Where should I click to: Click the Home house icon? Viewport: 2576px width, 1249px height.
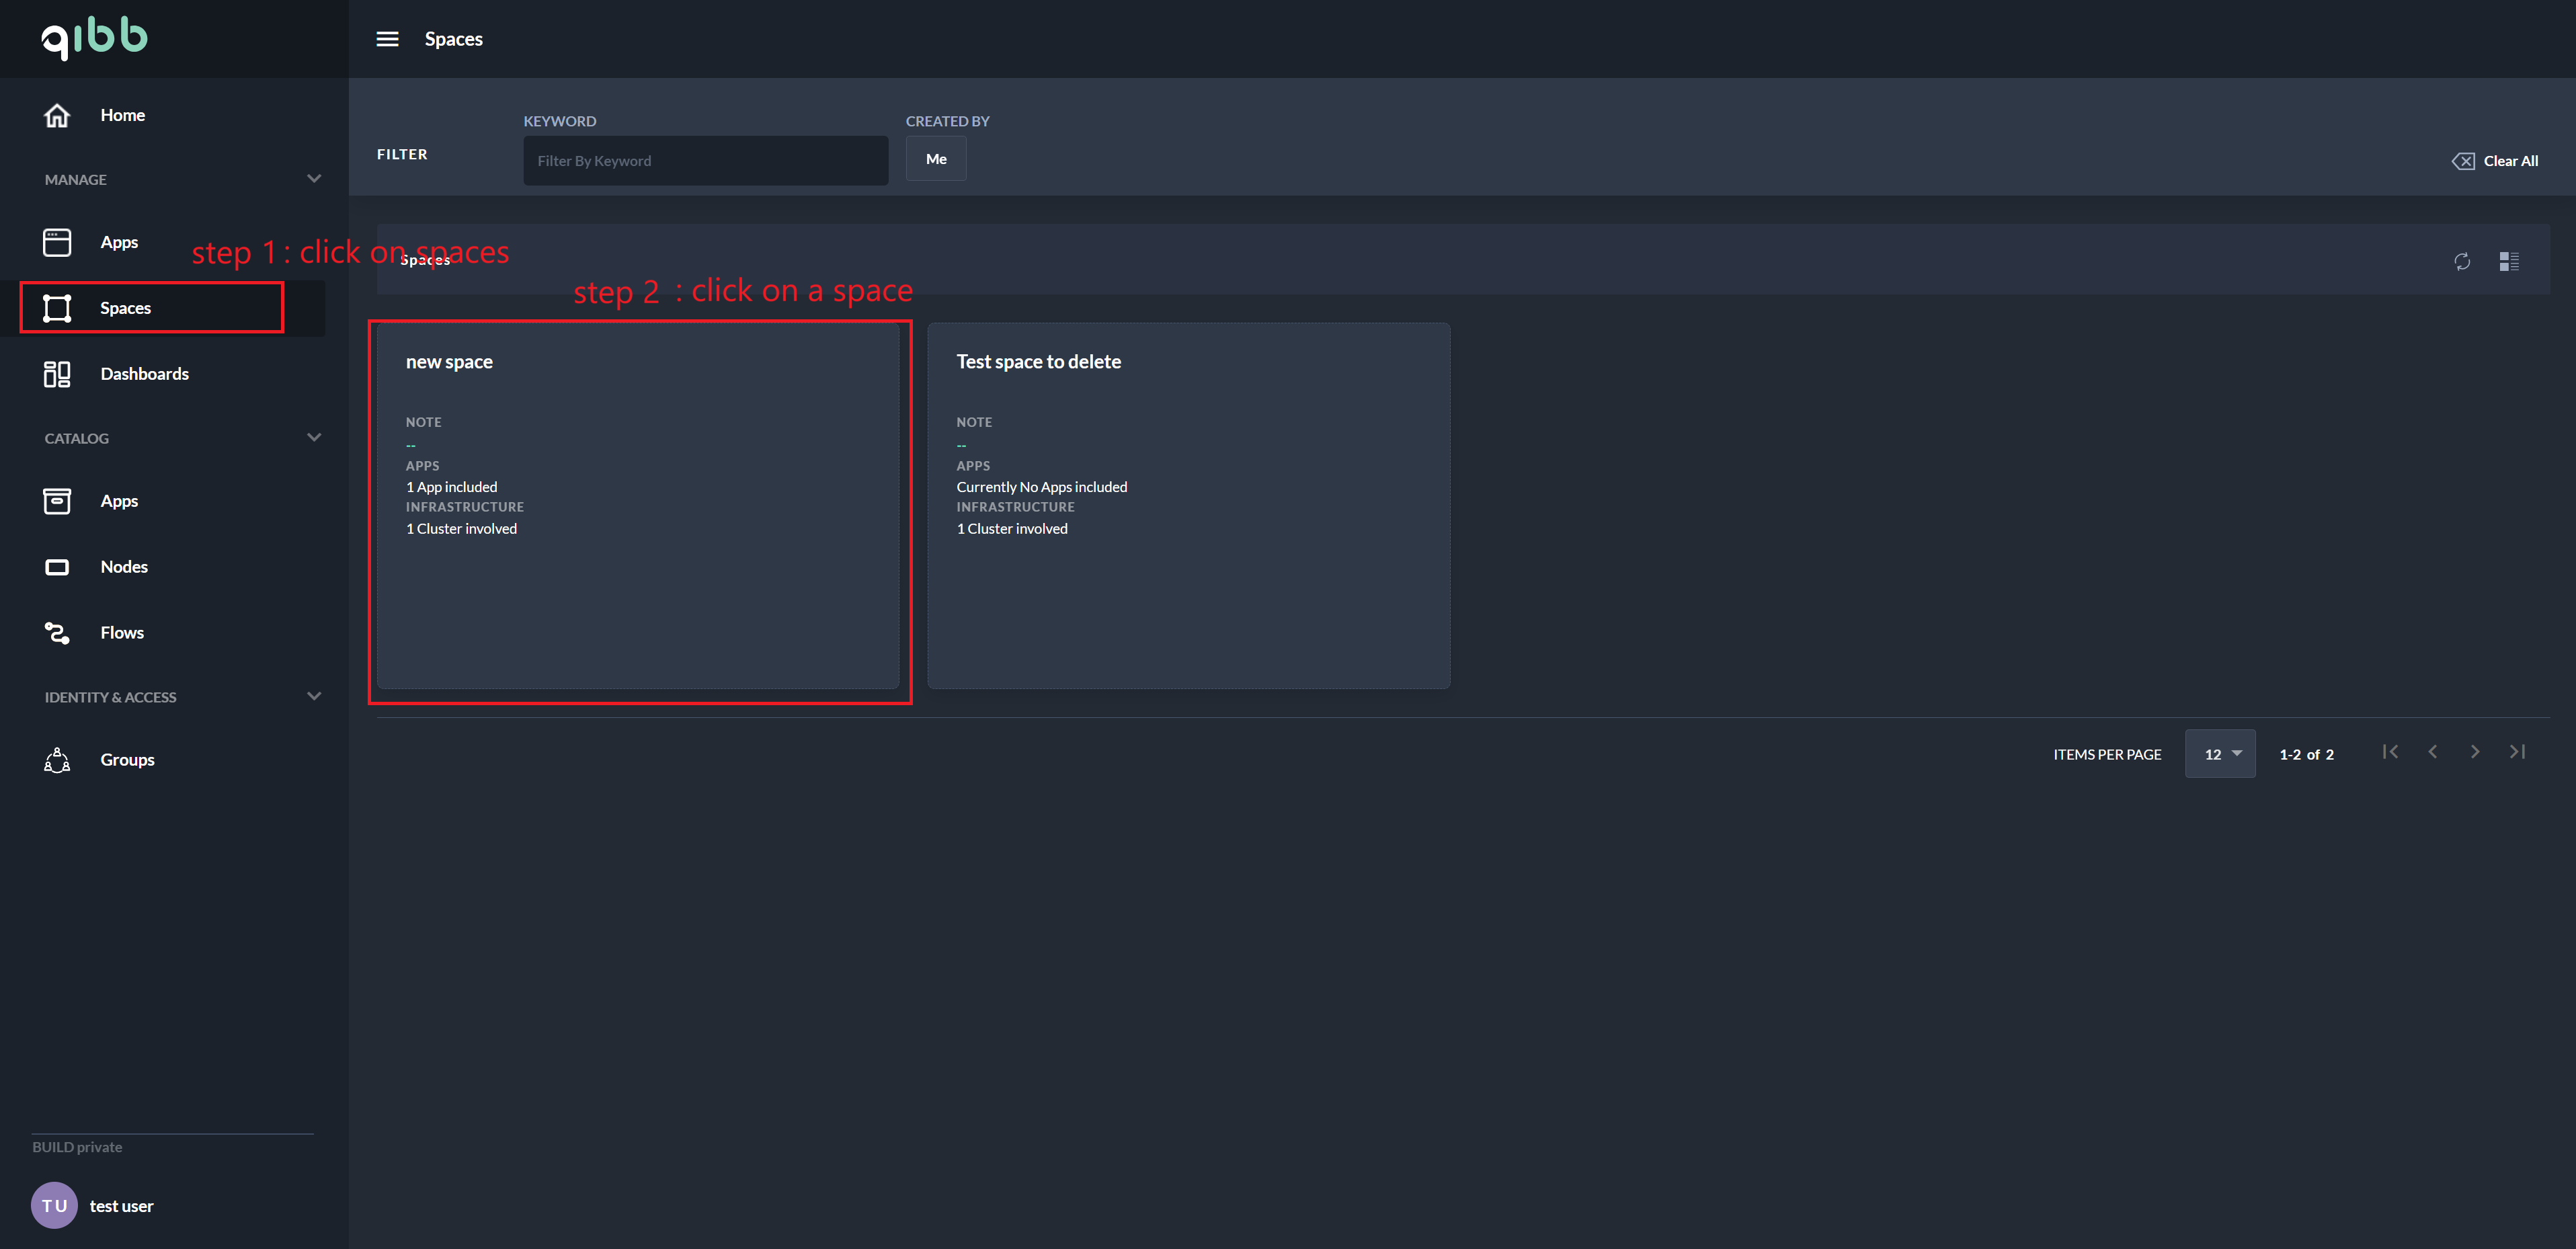click(57, 115)
